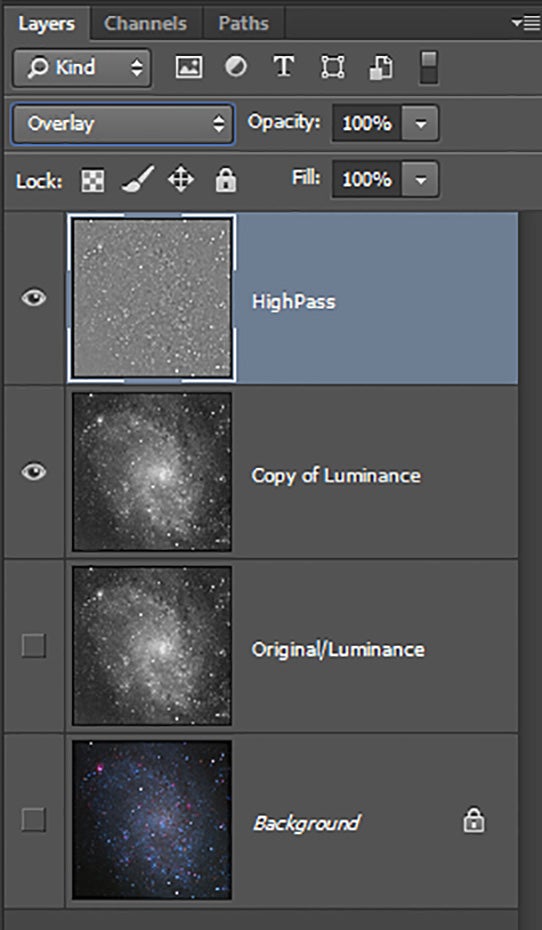Lock transparent pixels checkerboard icon
The width and height of the screenshot is (542, 930).
click(93, 180)
